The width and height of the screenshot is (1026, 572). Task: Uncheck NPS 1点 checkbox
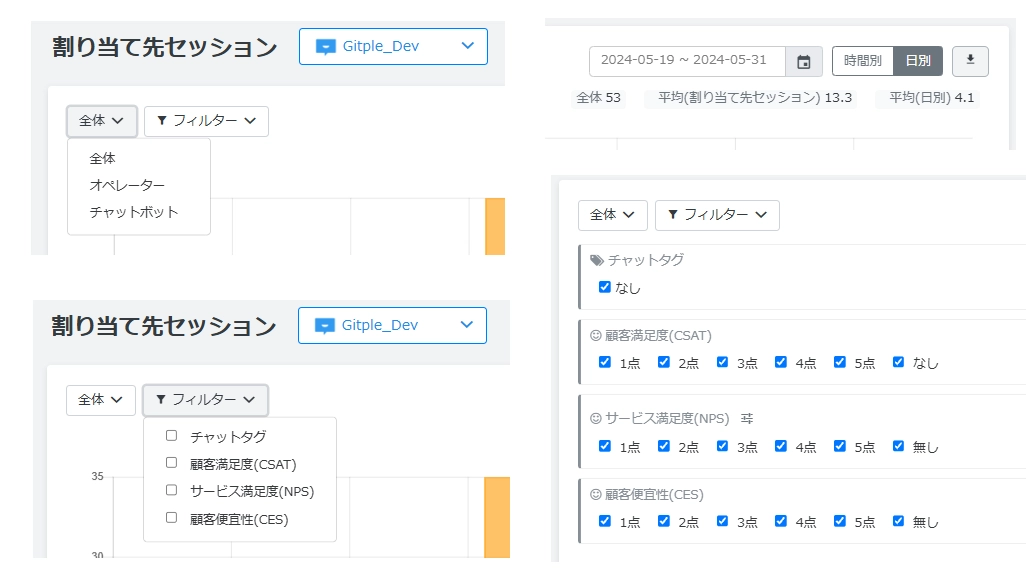tap(605, 446)
